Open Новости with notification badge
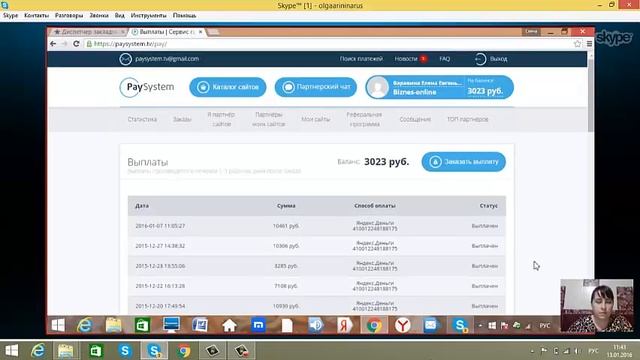 click(410, 59)
